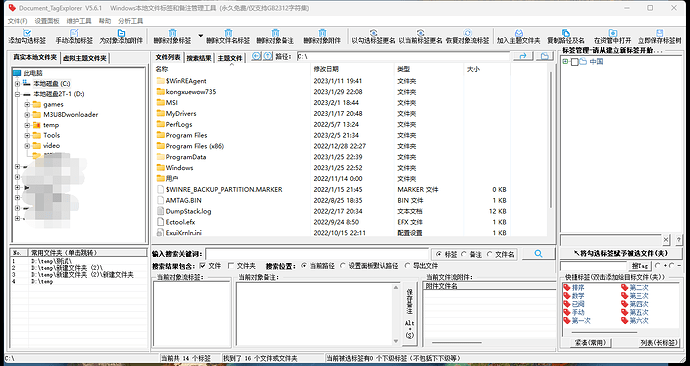Click the 加入主题文件夹 toolbar icon
This screenshot has width=690, height=366.
coord(518,33)
